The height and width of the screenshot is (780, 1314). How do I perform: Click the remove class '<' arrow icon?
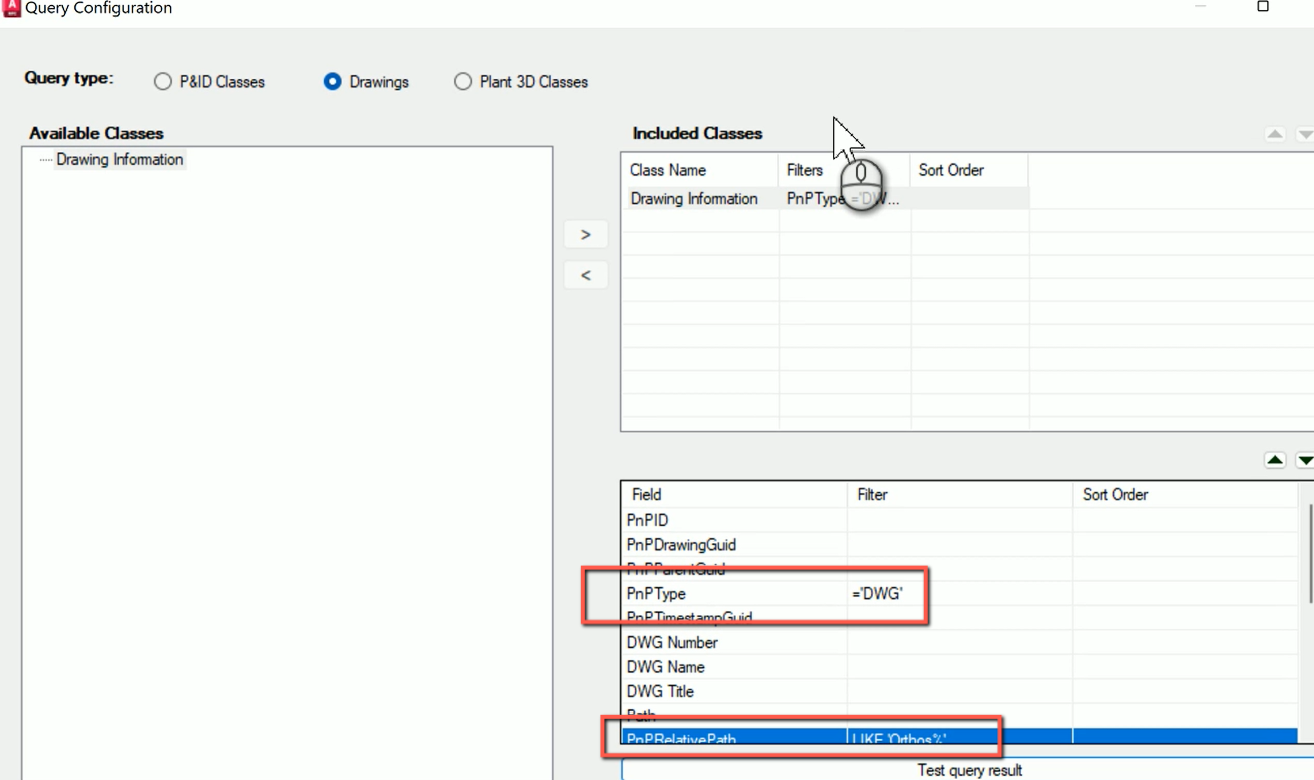click(585, 274)
